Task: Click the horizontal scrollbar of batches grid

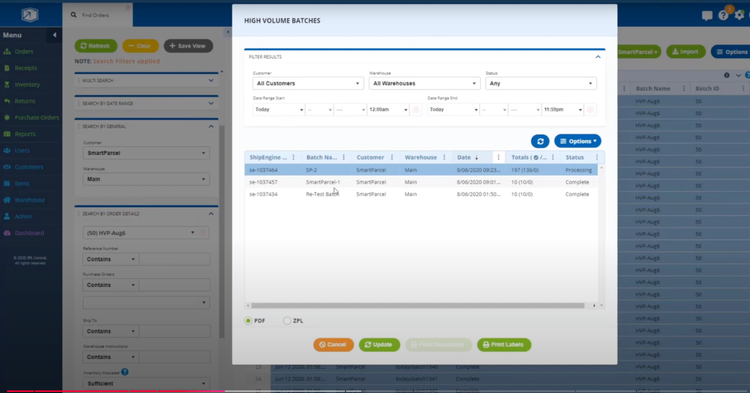Action: pos(418,306)
